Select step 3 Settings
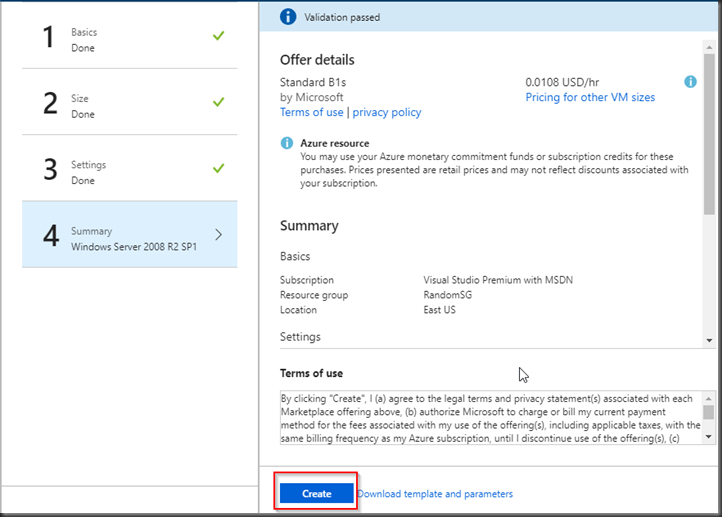Screen dimensions: 722x517 coord(129,172)
